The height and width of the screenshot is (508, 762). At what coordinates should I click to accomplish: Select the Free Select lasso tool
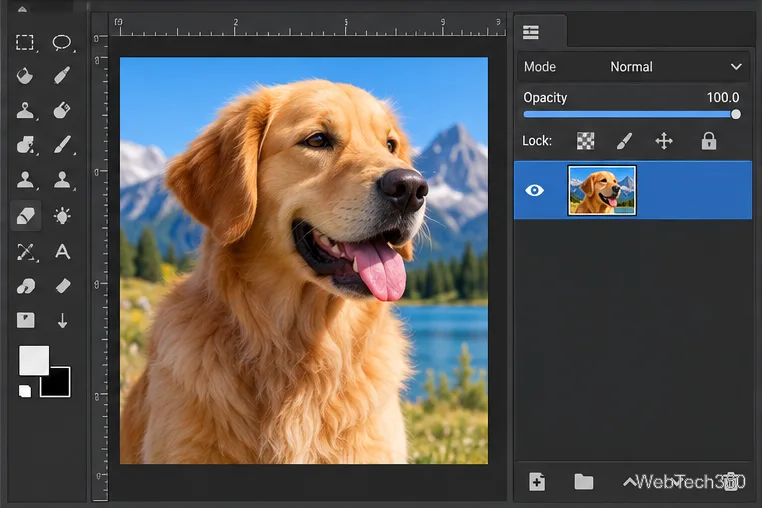(x=62, y=42)
